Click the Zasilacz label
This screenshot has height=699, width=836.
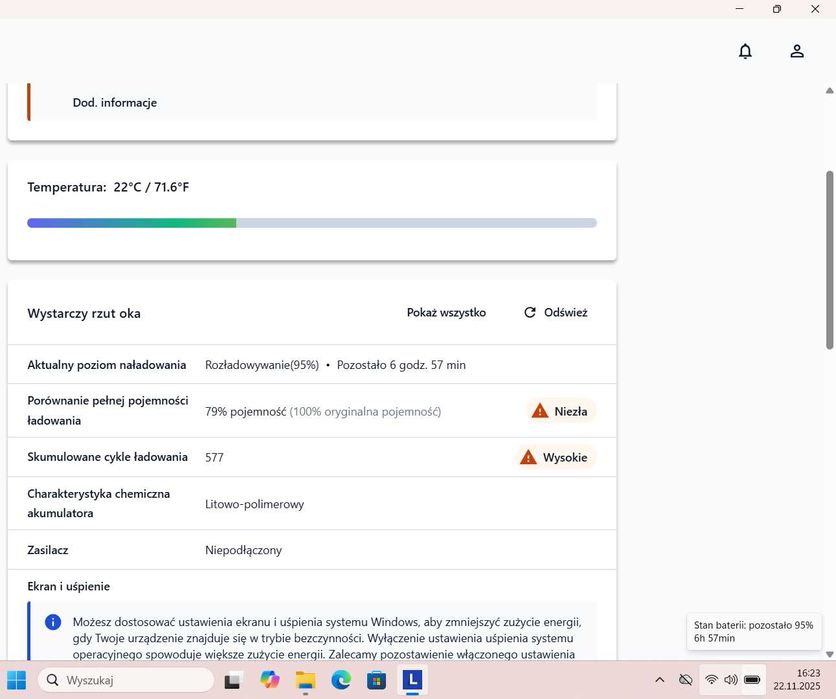tap(47, 550)
